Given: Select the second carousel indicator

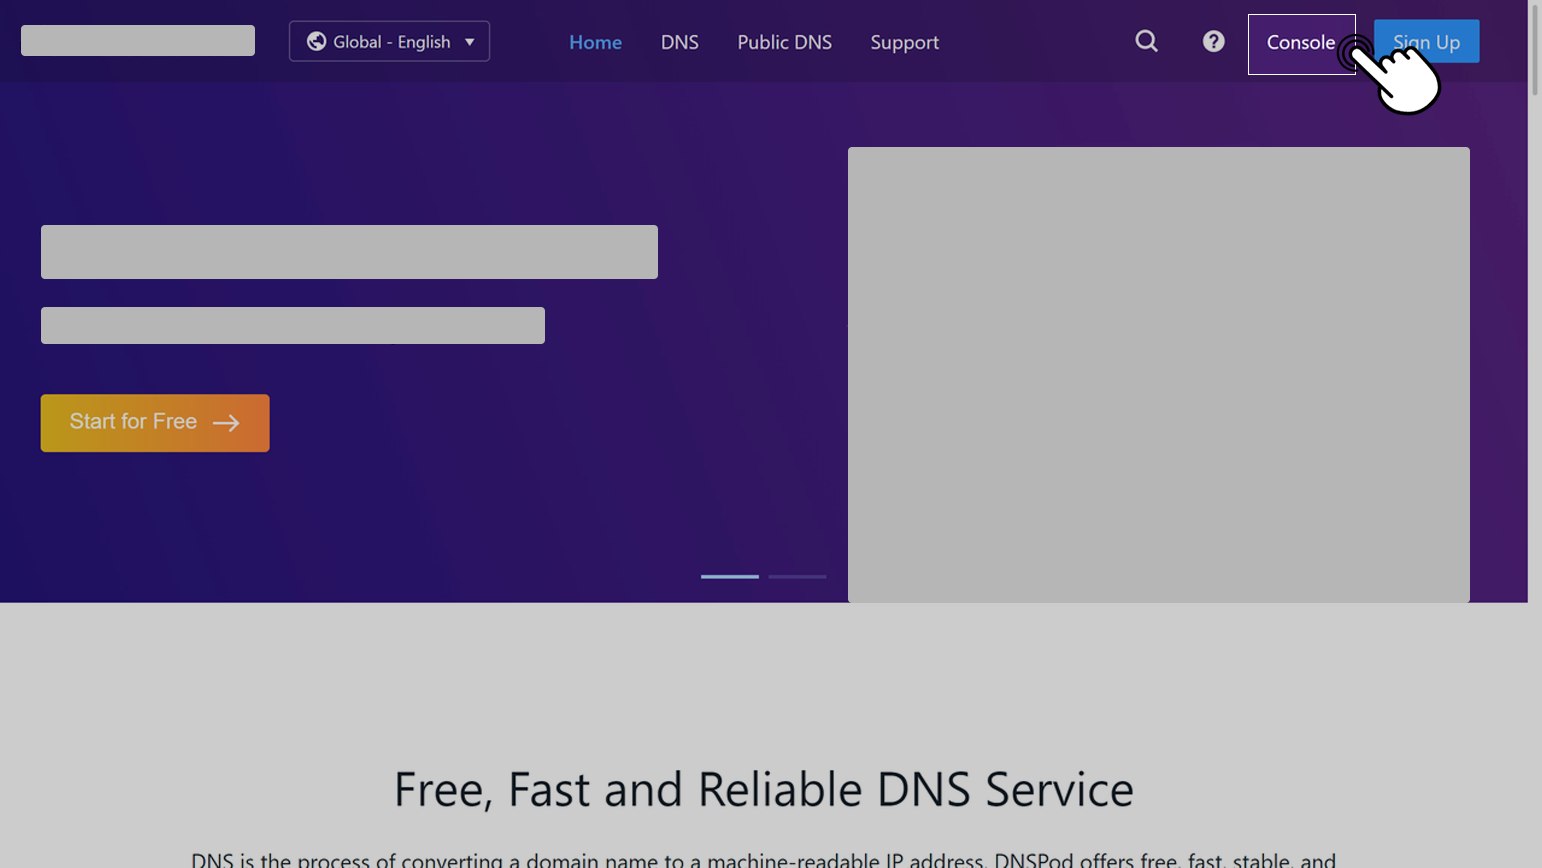Looking at the screenshot, I should [x=797, y=577].
